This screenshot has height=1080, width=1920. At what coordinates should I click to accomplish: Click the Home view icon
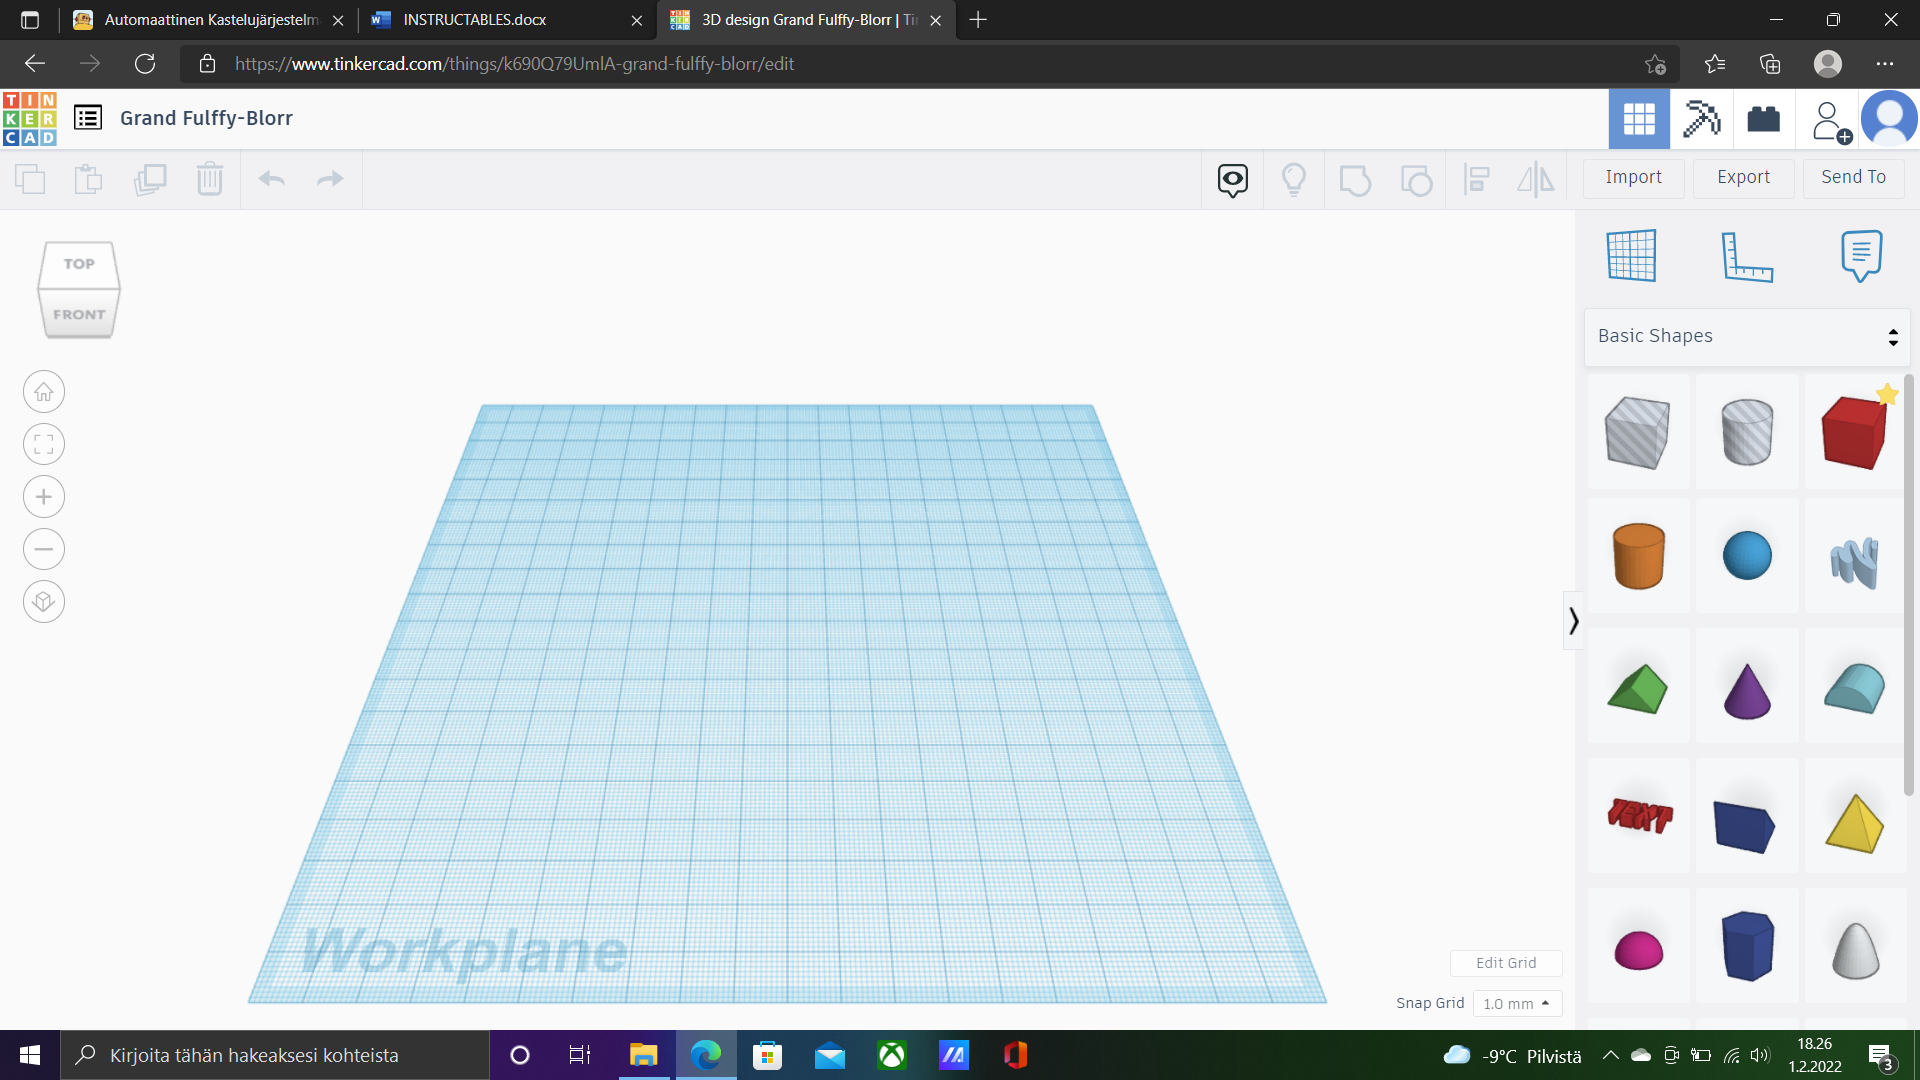click(x=44, y=392)
